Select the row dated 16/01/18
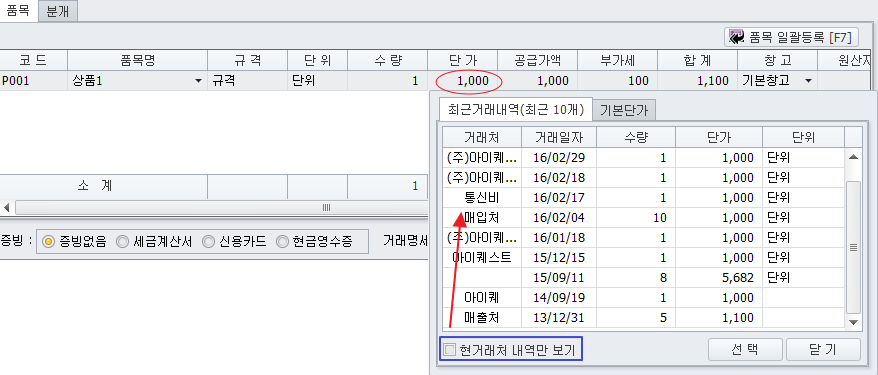 pos(644,238)
